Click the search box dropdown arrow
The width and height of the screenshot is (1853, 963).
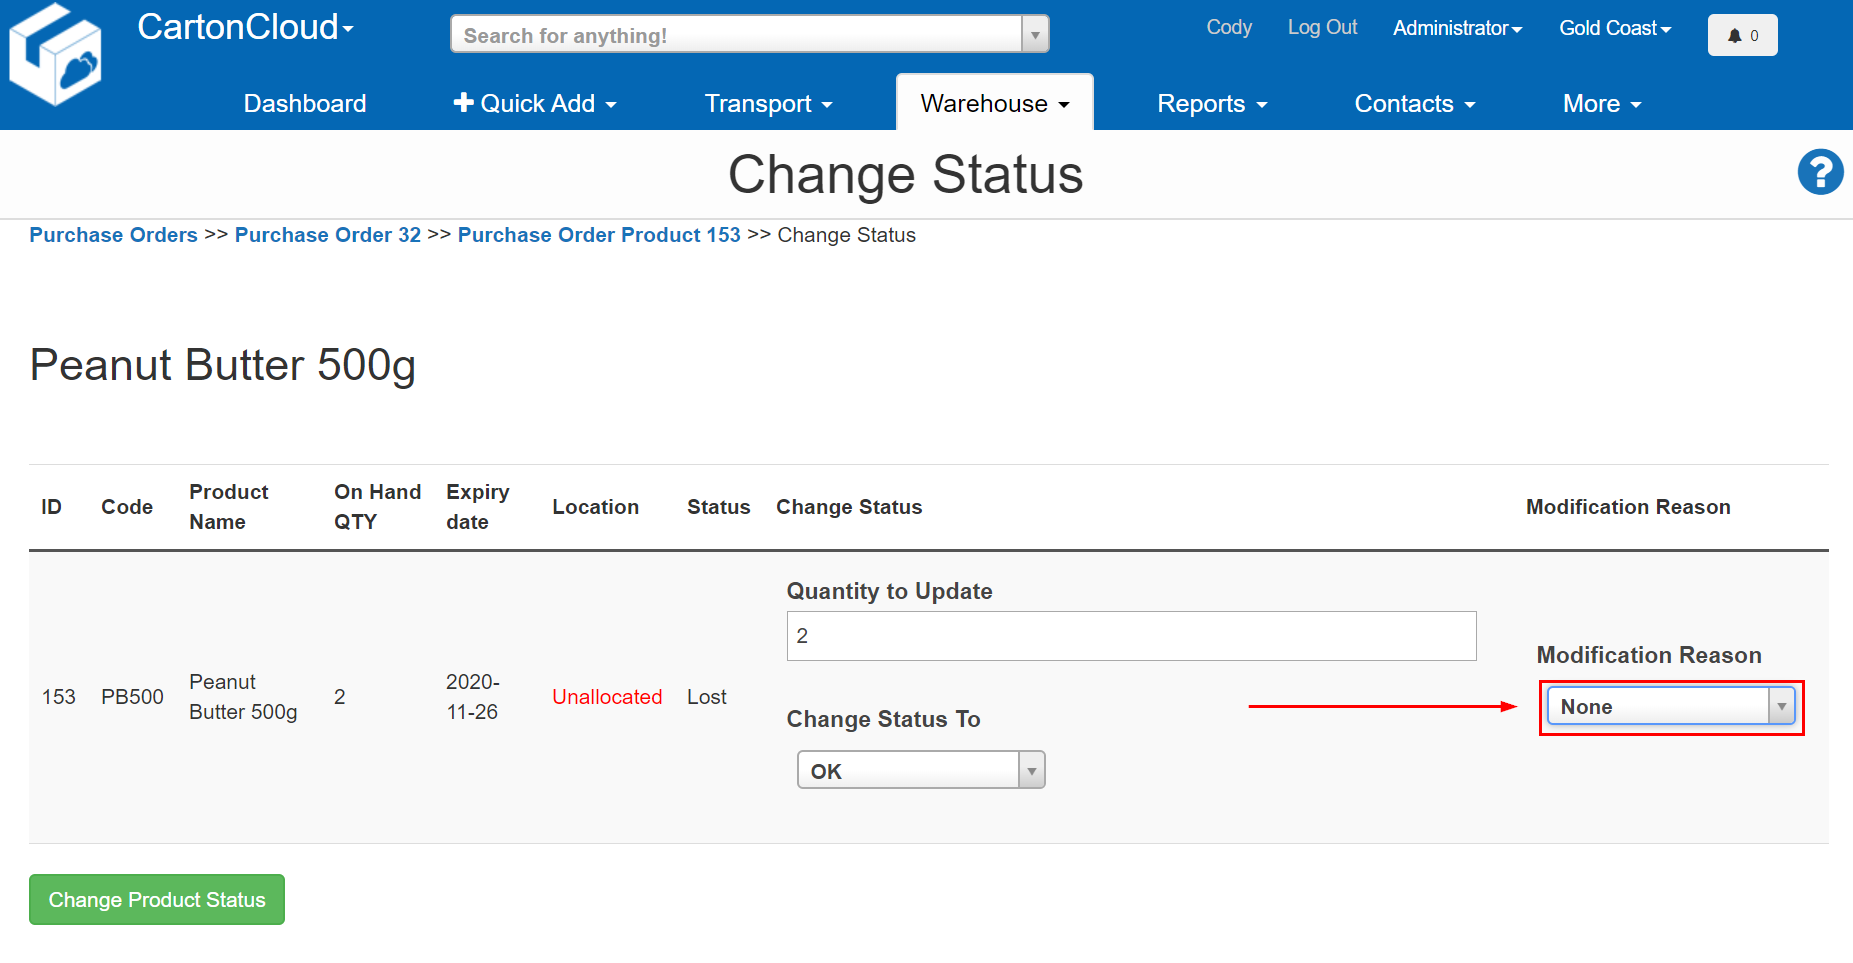(x=1035, y=35)
